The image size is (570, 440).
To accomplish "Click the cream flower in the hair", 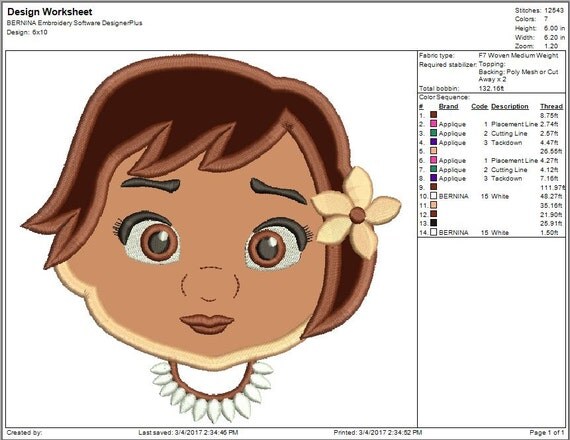I will [x=356, y=213].
